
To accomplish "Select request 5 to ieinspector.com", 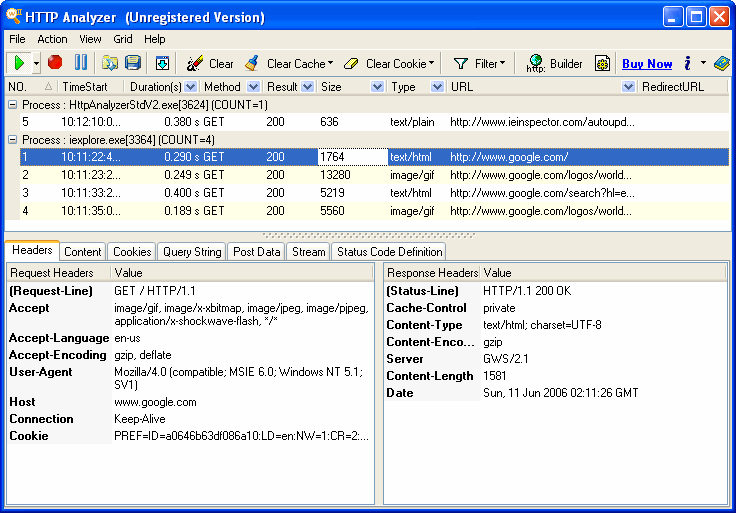I will pyautogui.click(x=374, y=122).
